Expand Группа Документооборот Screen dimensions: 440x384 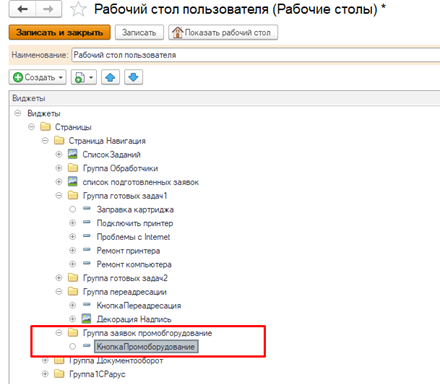click(x=45, y=360)
